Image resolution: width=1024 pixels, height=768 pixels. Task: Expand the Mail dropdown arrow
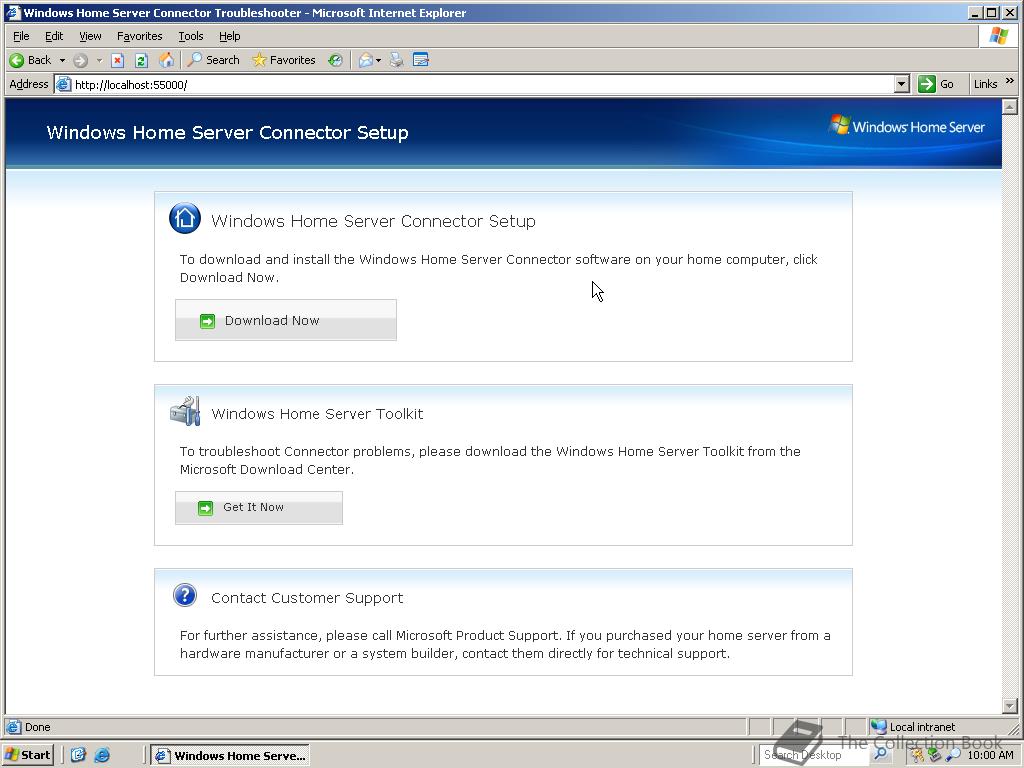(x=378, y=60)
